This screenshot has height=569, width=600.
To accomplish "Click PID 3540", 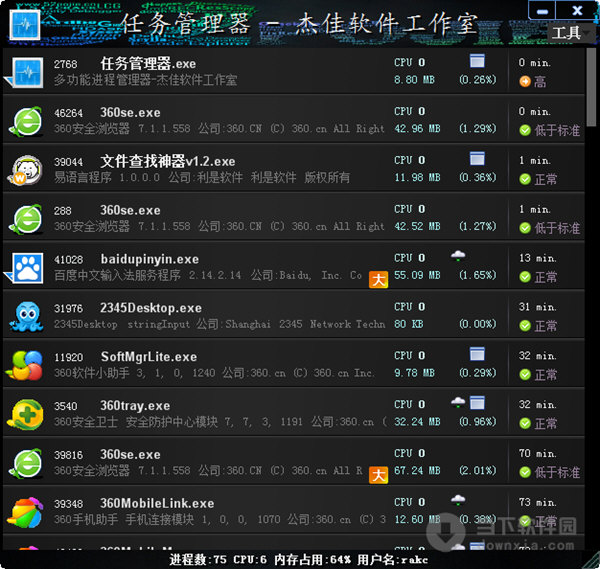I will pyautogui.click(x=65, y=406).
